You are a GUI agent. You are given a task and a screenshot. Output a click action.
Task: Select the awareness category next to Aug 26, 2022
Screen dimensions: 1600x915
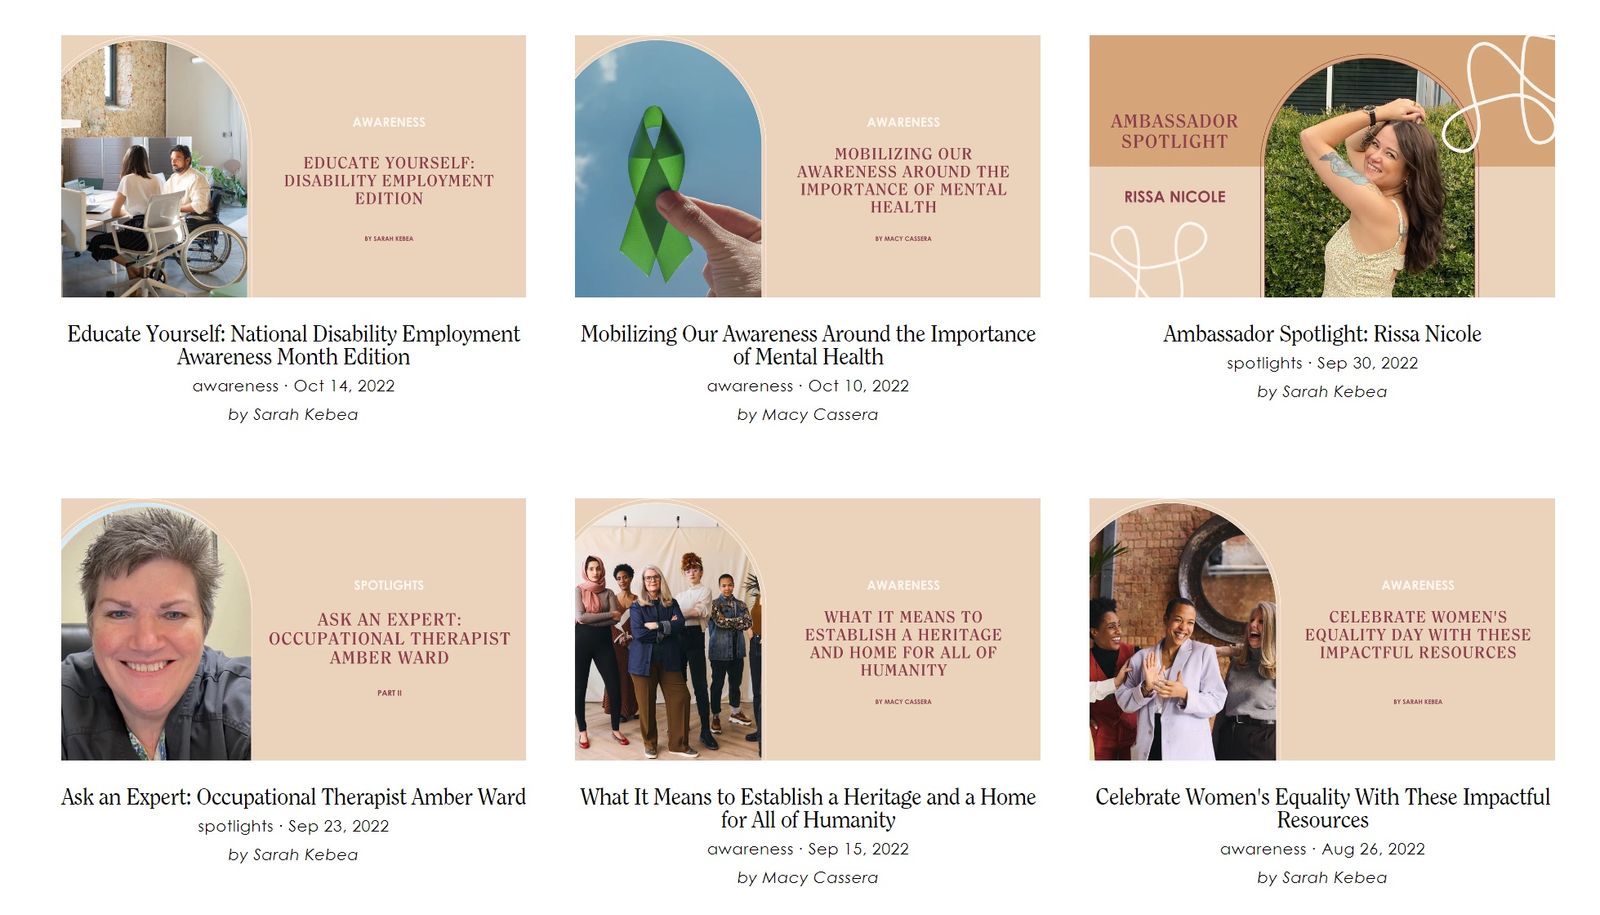click(x=1263, y=849)
